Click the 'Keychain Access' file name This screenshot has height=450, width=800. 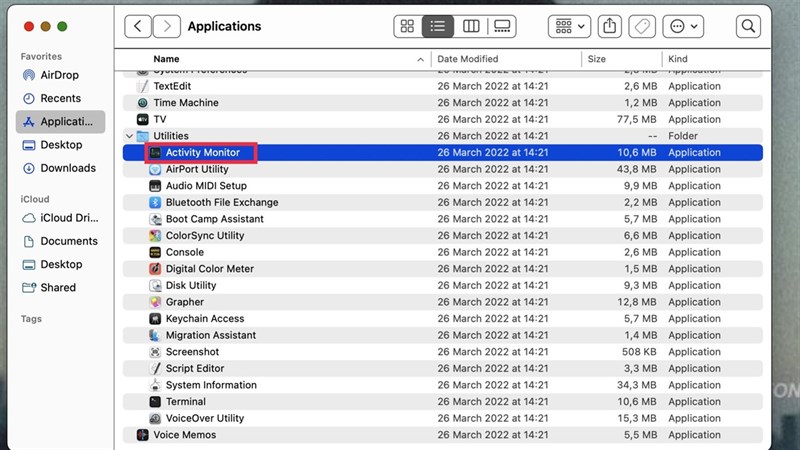click(205, 318)
